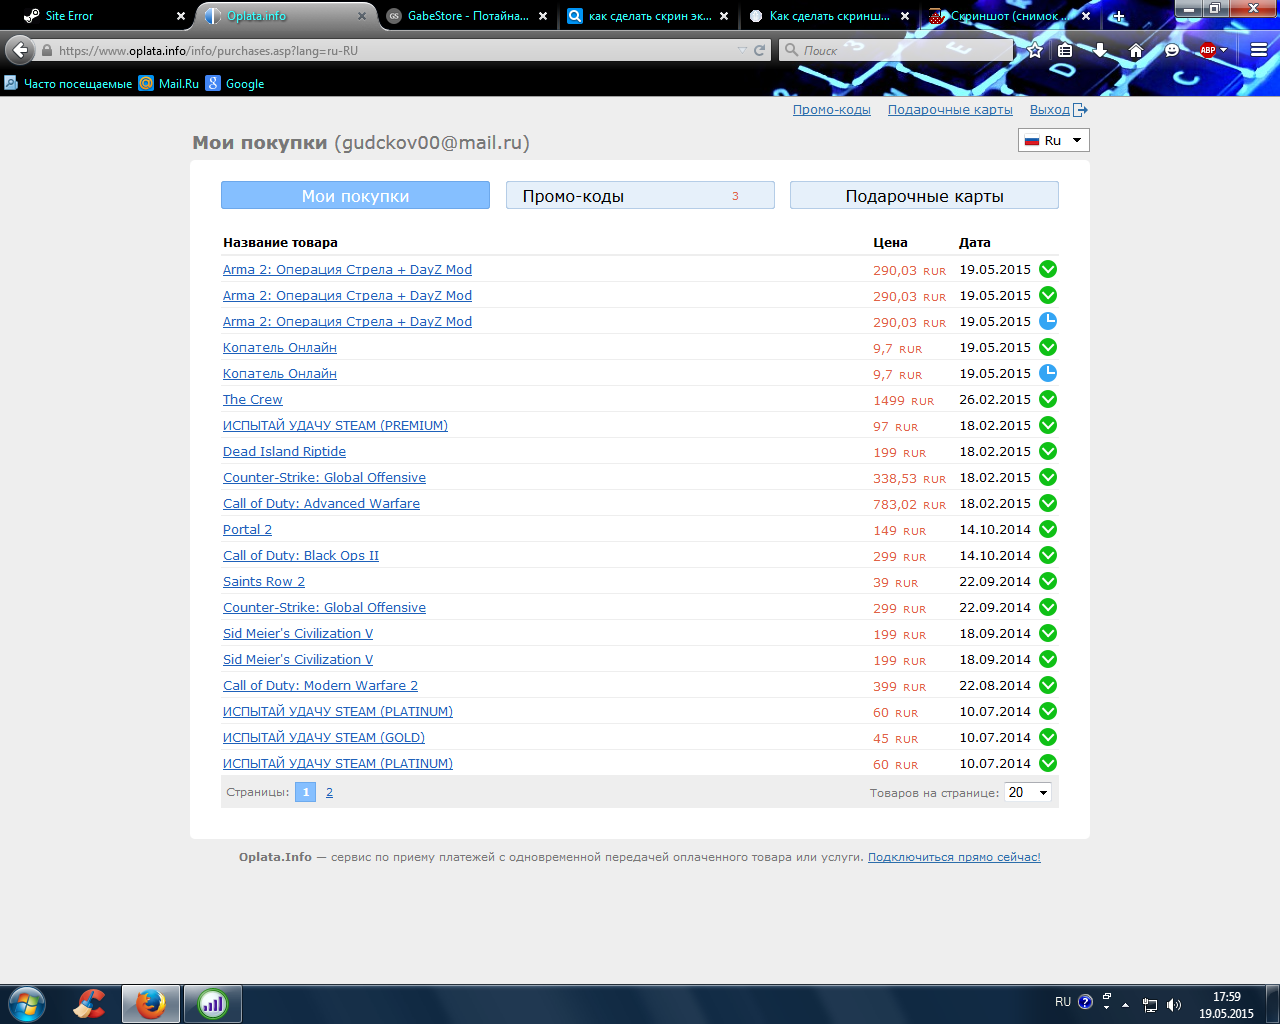Open the Подарочные карты link in top navigation
The image size is (1280, 1024).
click(x=950, y=110)
